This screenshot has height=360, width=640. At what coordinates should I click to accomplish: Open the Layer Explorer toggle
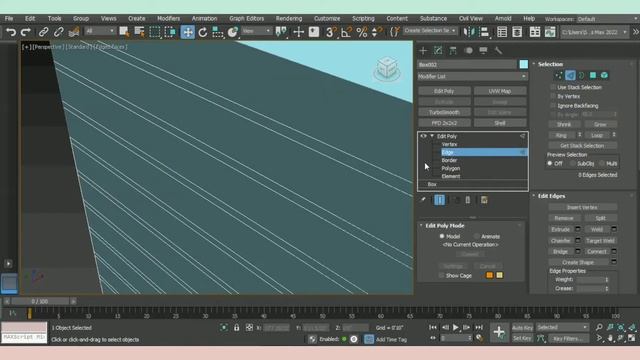click(x=517, y=32)
